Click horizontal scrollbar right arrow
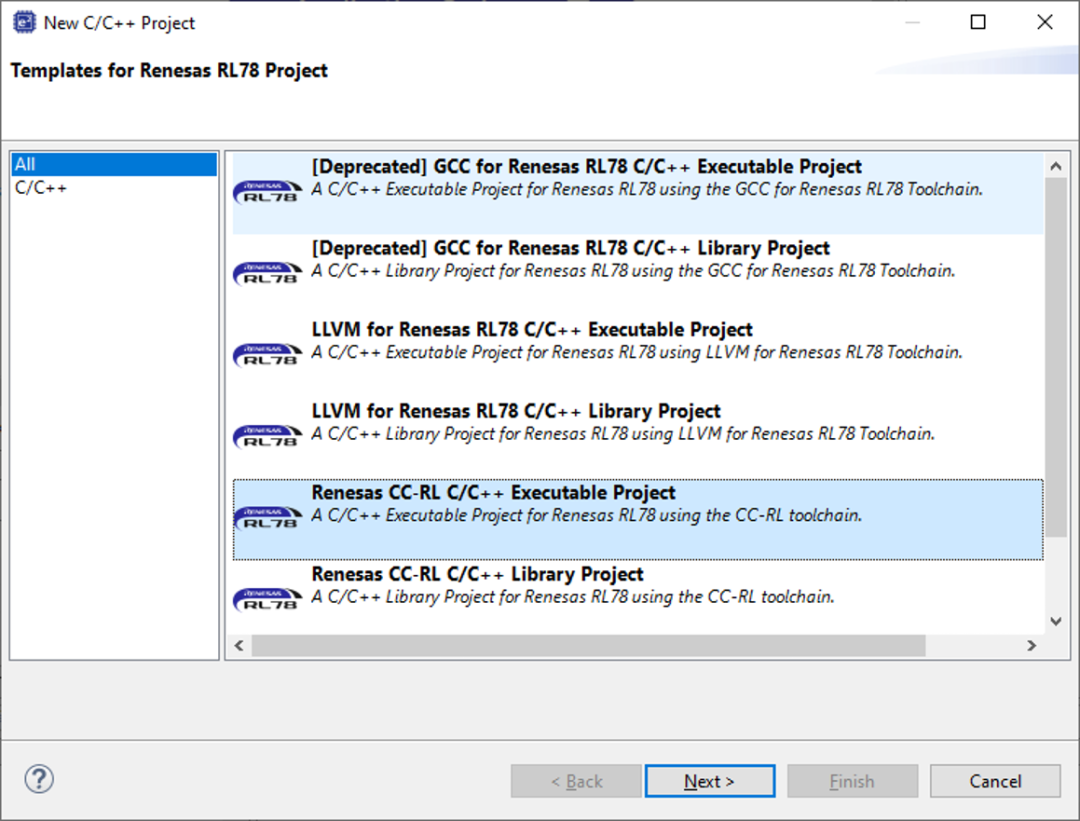This screenshot has height=821, width=1080. pyautogui.click(x=1031, y=645)
